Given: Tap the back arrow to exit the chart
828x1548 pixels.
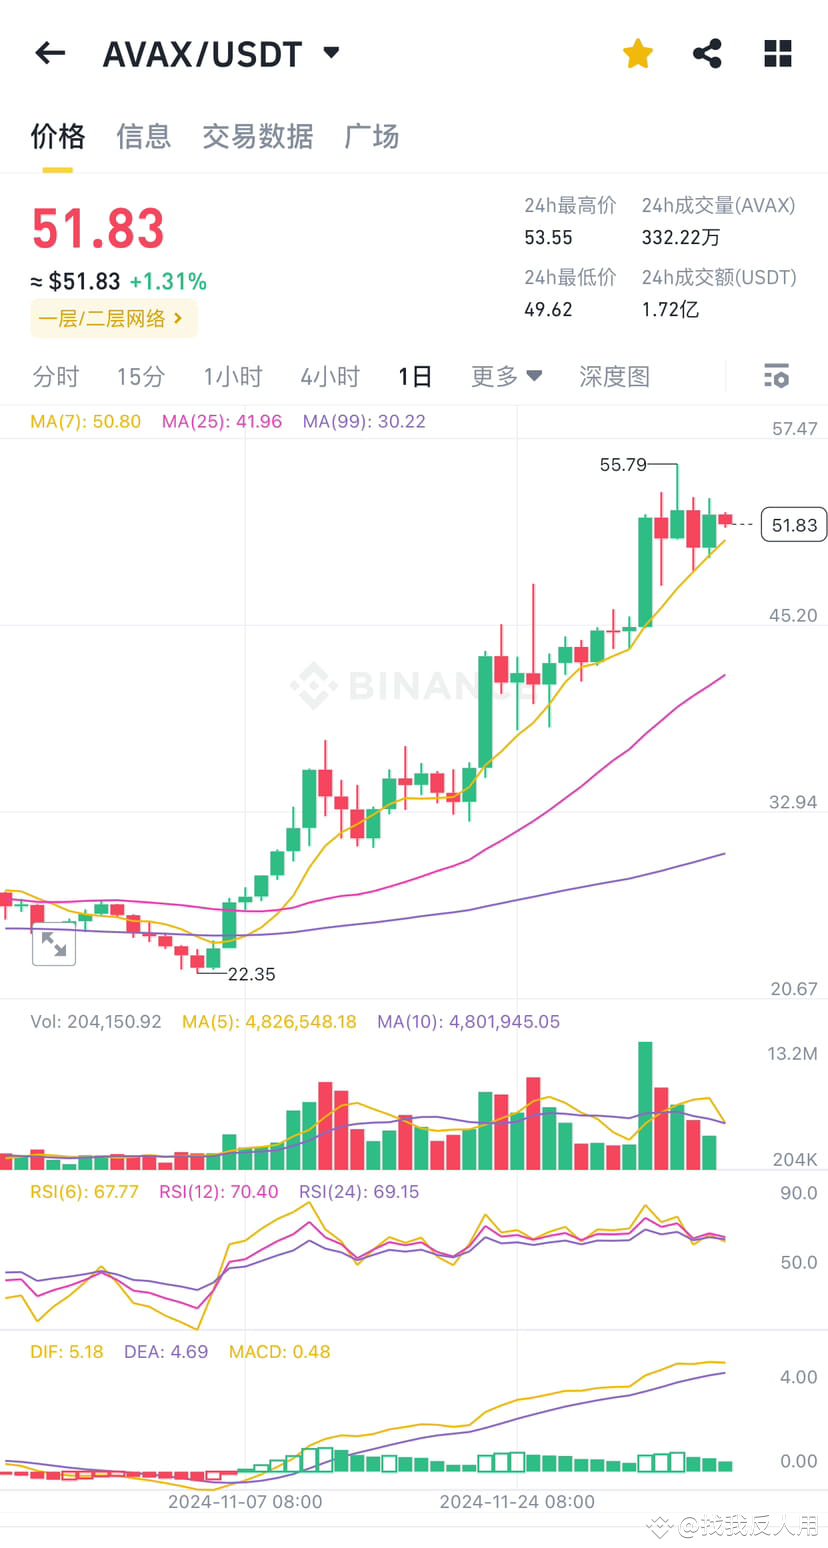Looking at the screenshot, I should 49,53.
